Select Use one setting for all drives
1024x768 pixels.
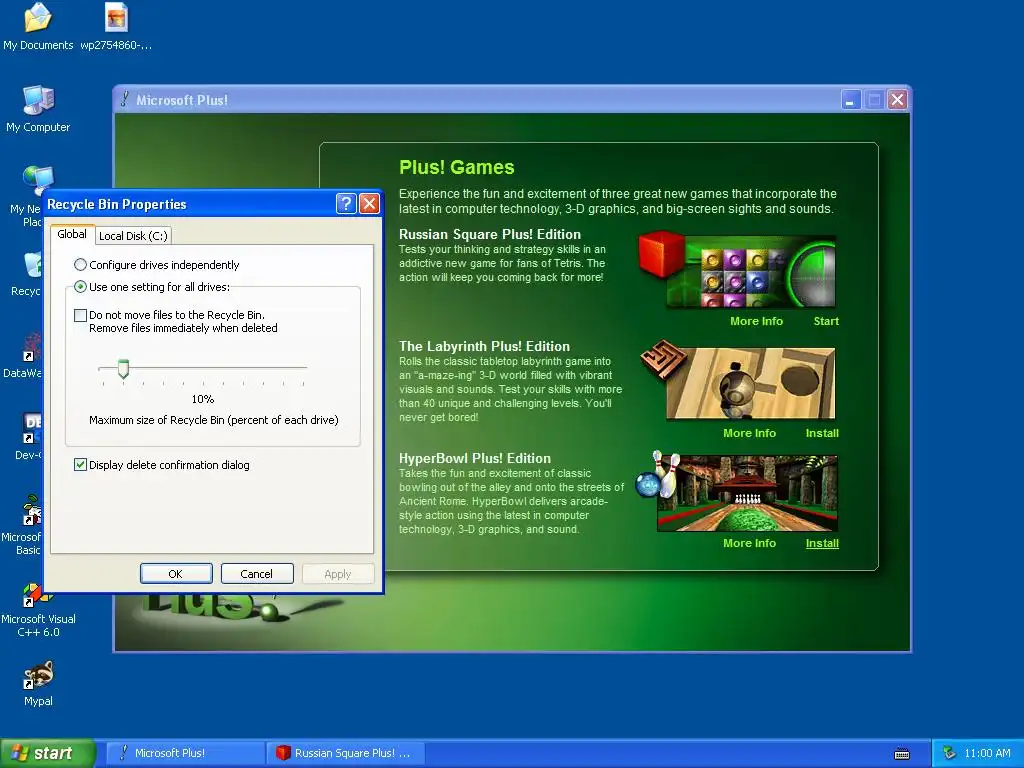[x=152, y=287]
